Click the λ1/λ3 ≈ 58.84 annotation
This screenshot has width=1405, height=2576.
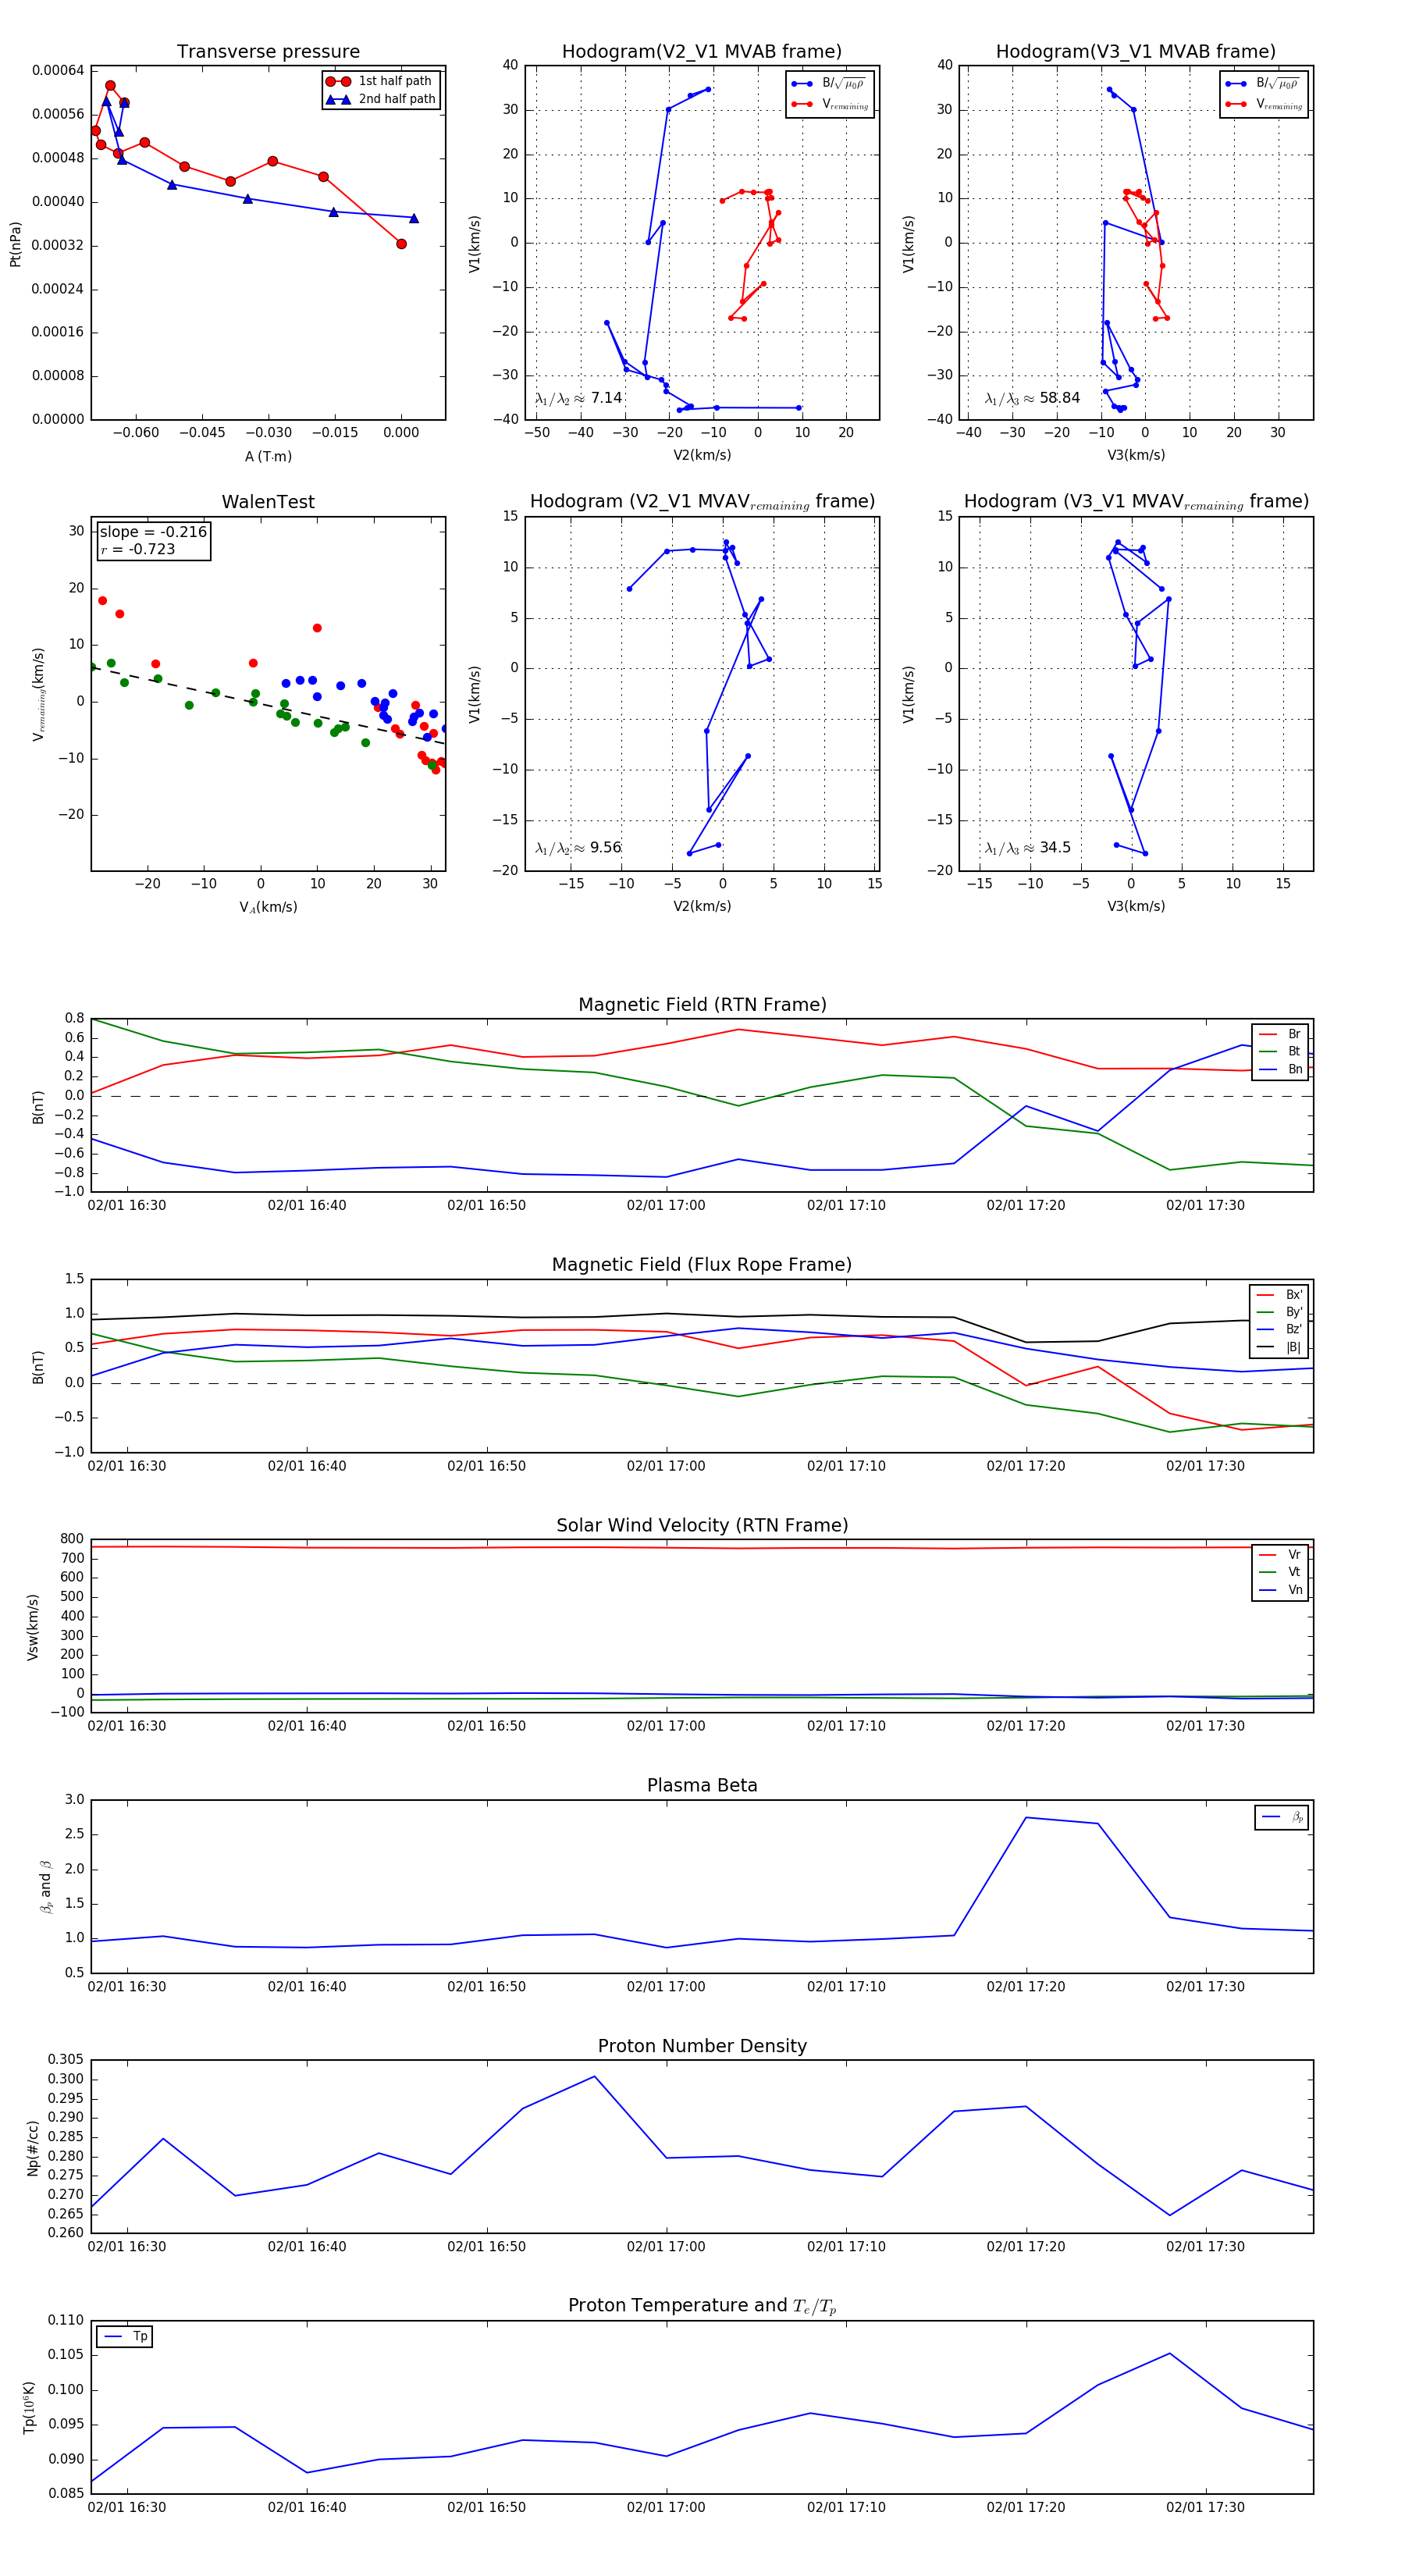(x=1032, y=398)
